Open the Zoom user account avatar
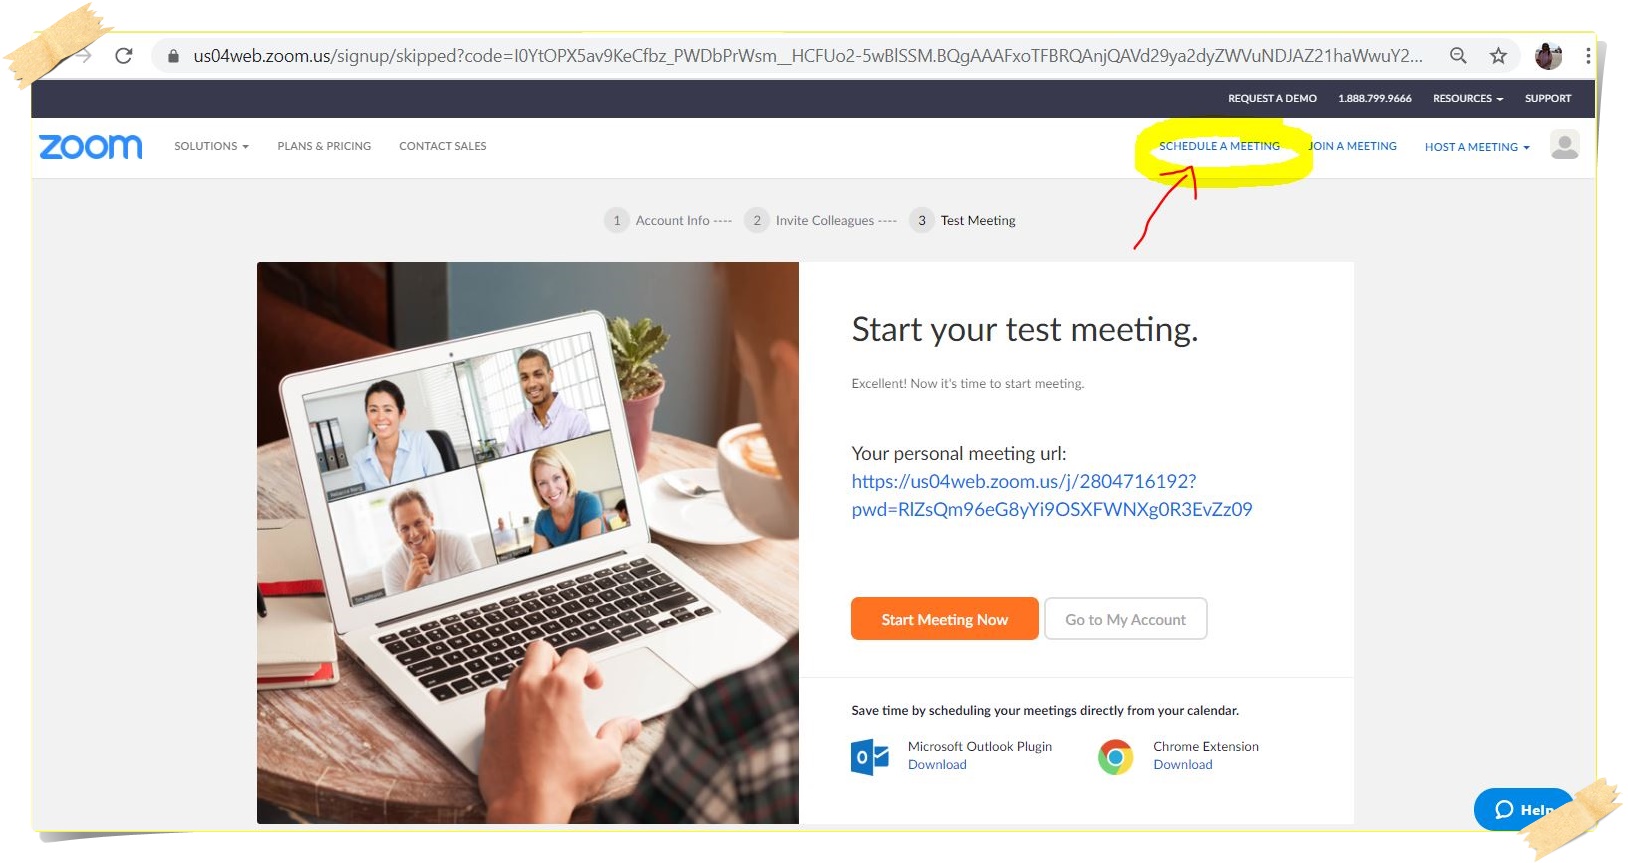Screen dimensions: 1628x863 (1565, 145)
